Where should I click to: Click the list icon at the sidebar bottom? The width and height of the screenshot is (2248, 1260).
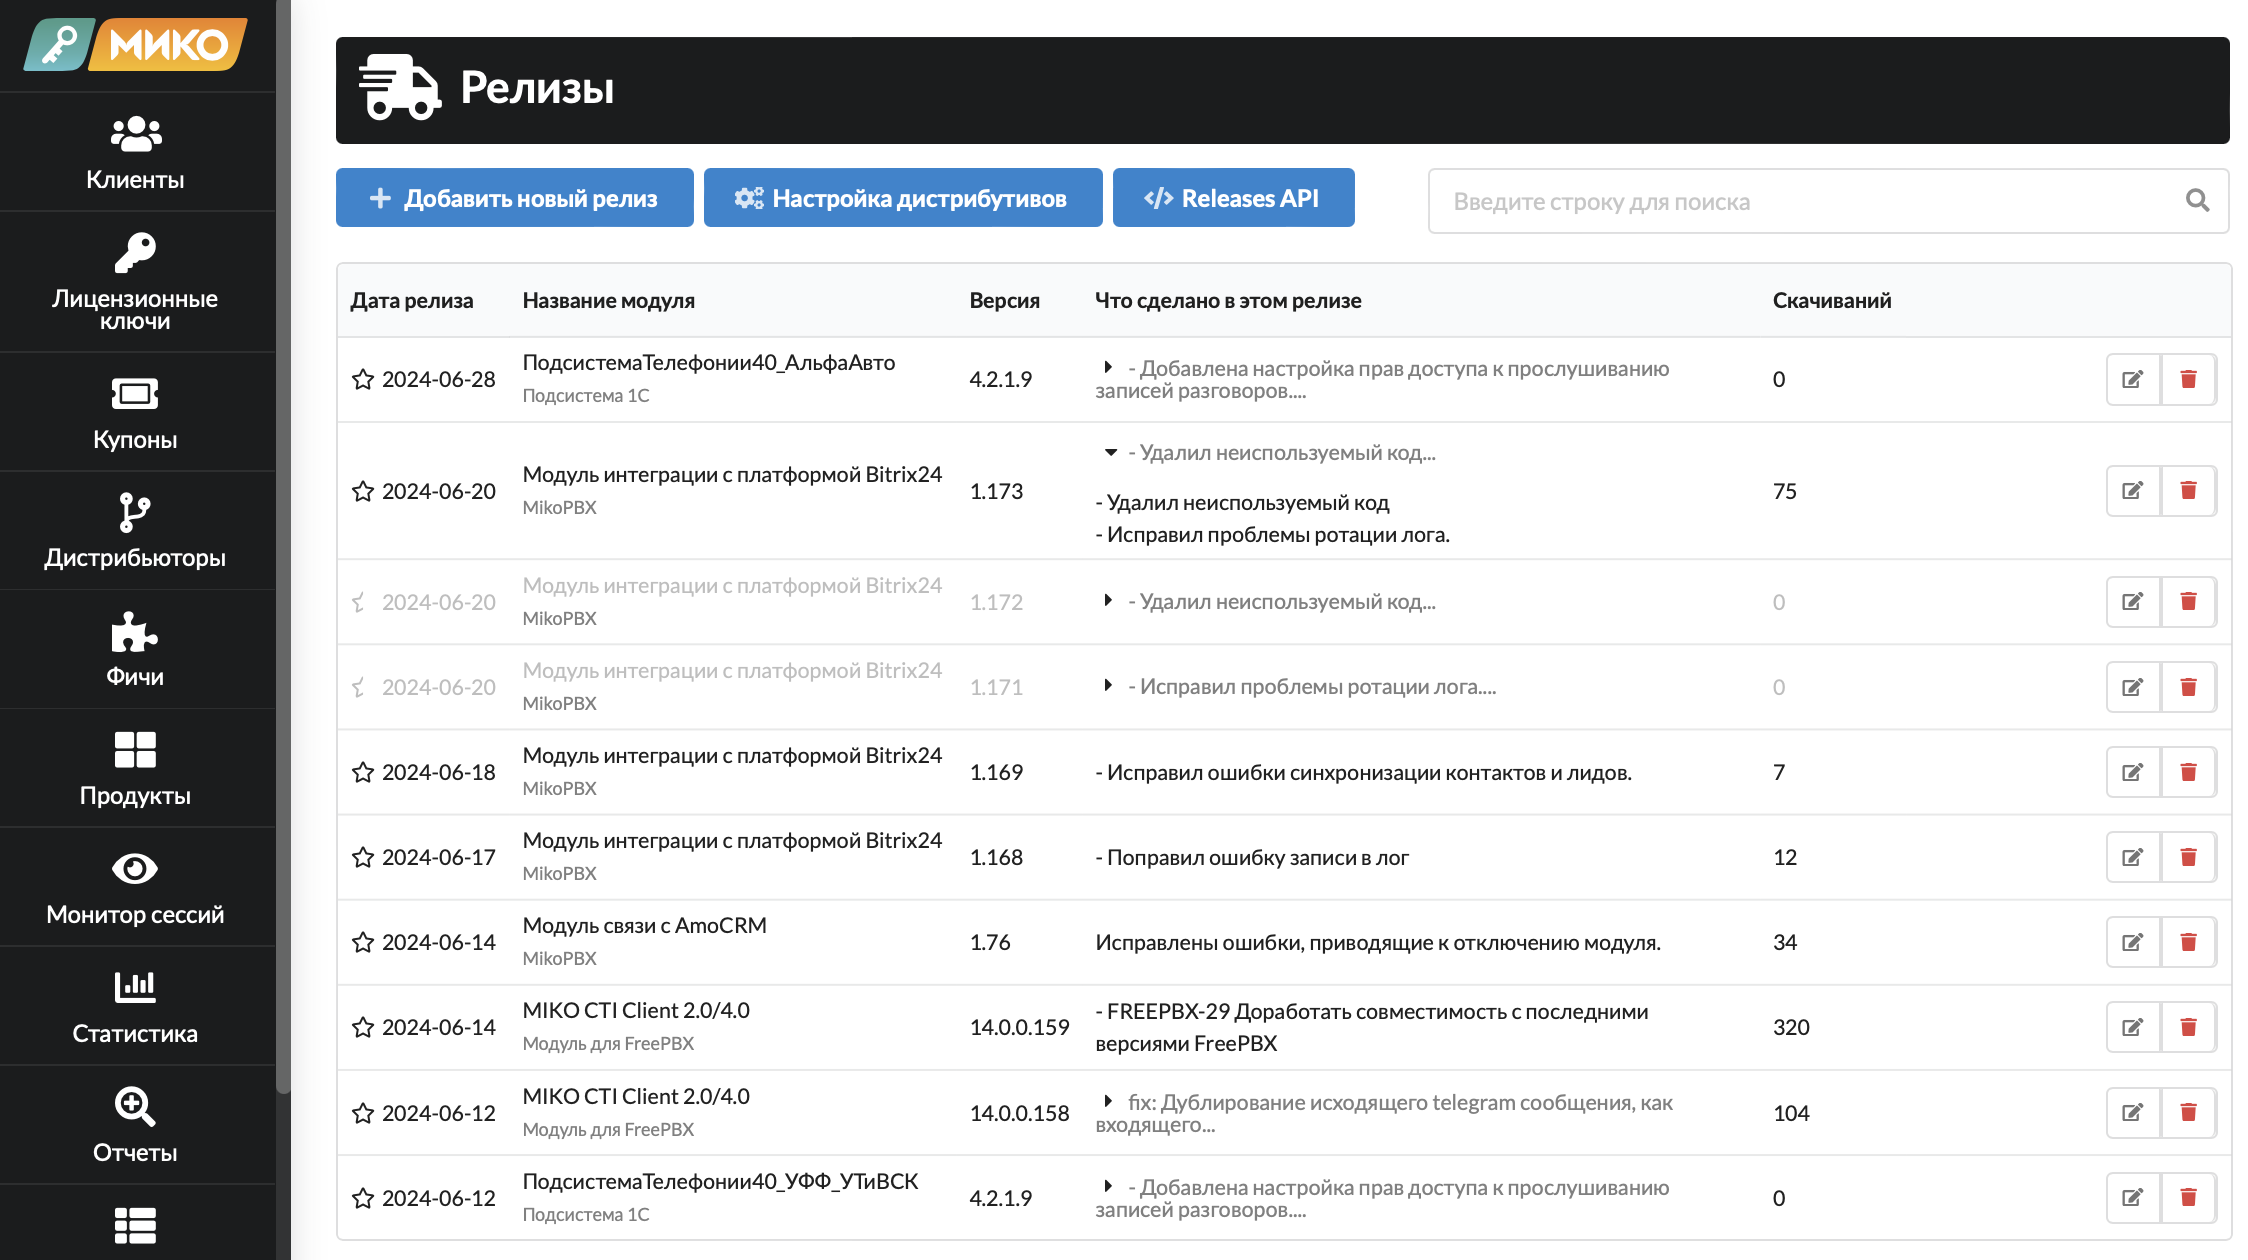(x=135, y=1225)
